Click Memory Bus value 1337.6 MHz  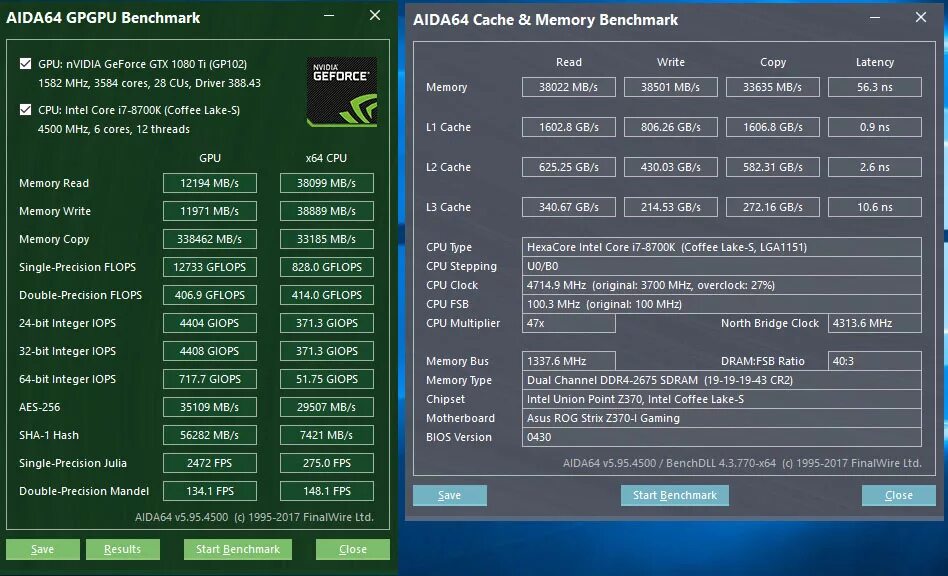tap(569, 361)
